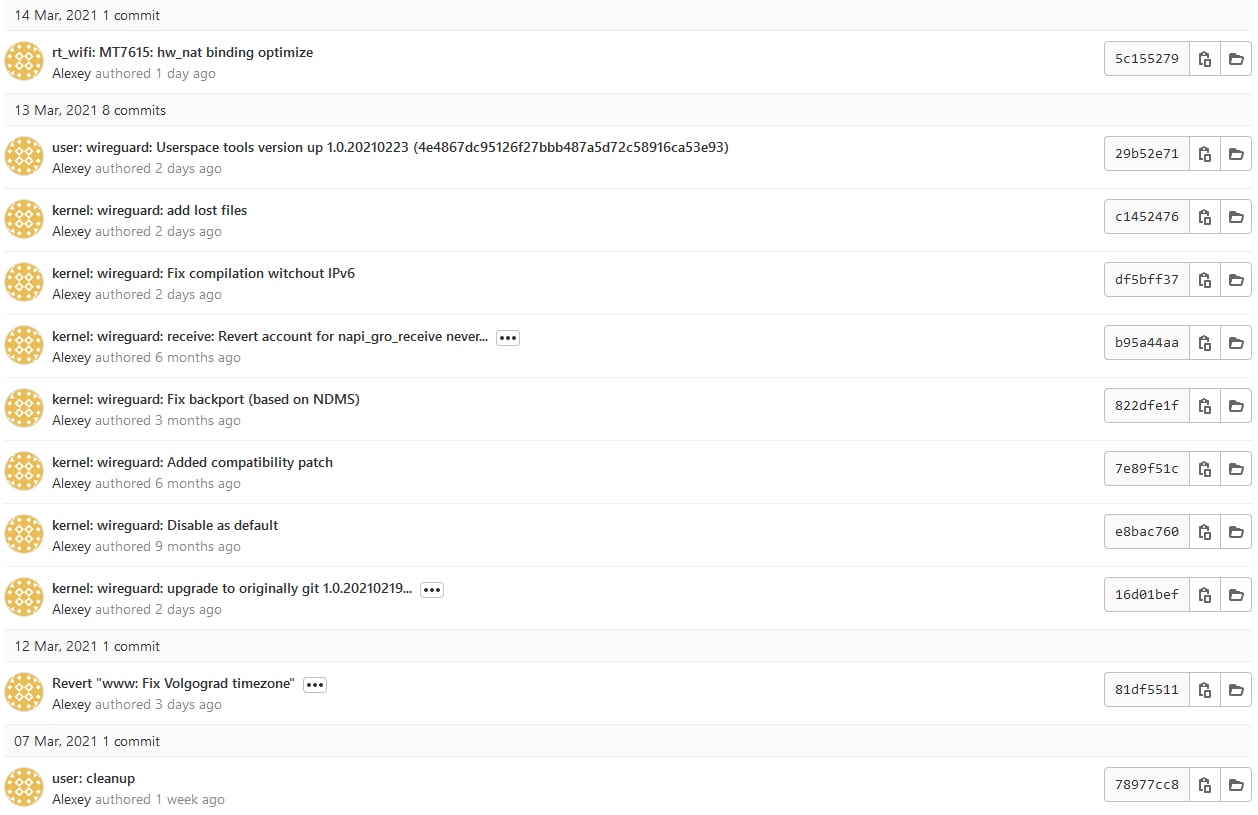The image size is (1258, 815).
Task: Copy commit SHA c1452476
Action: click(x=1205, y=217)
